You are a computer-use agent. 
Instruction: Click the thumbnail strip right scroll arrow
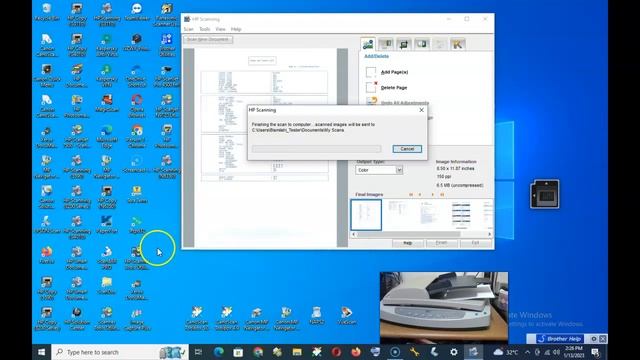click(x=490, y=234)
